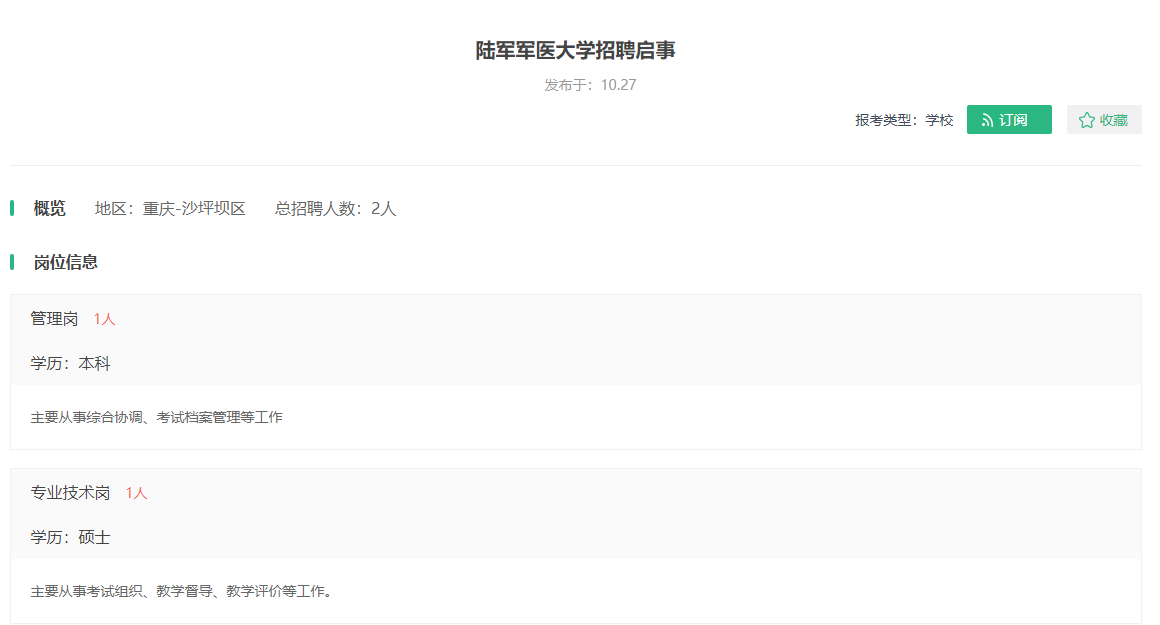Screen dimensions: 1160x625
Task: Click 学历：硕士 requirement
Action: pyautogui.click(x=70, y=537)
